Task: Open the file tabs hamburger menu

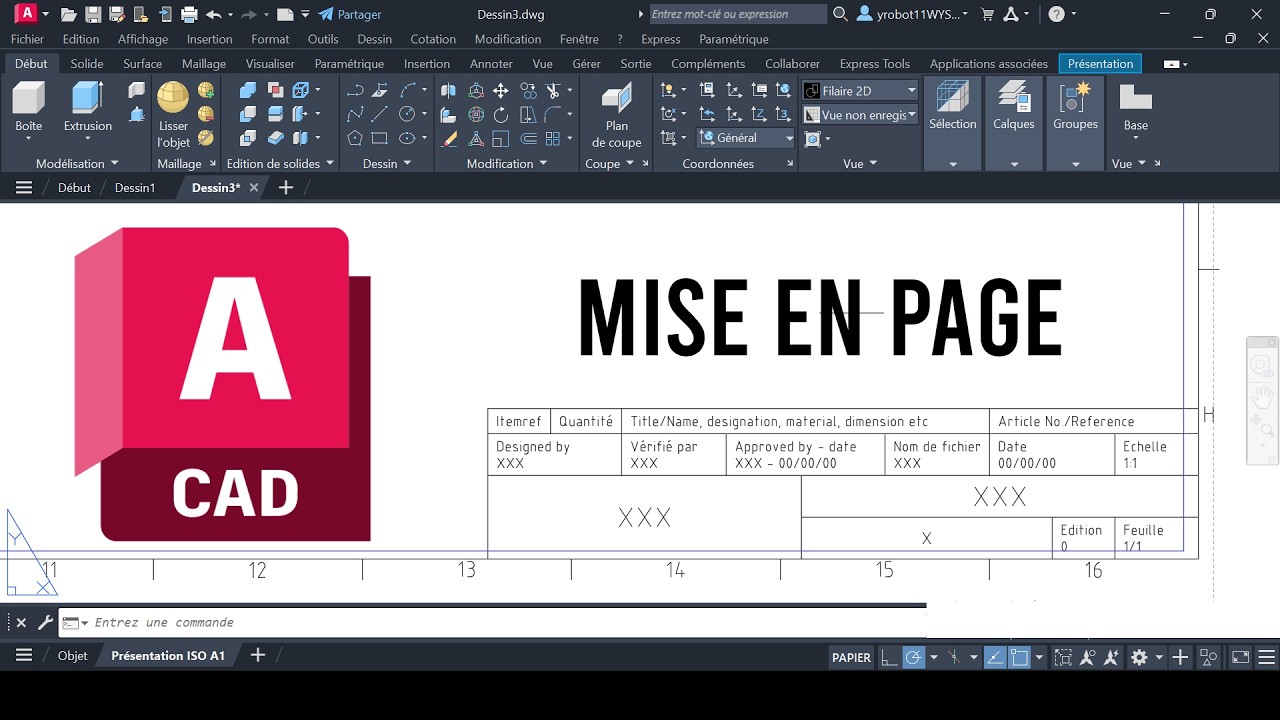Action: coord(24,187)
